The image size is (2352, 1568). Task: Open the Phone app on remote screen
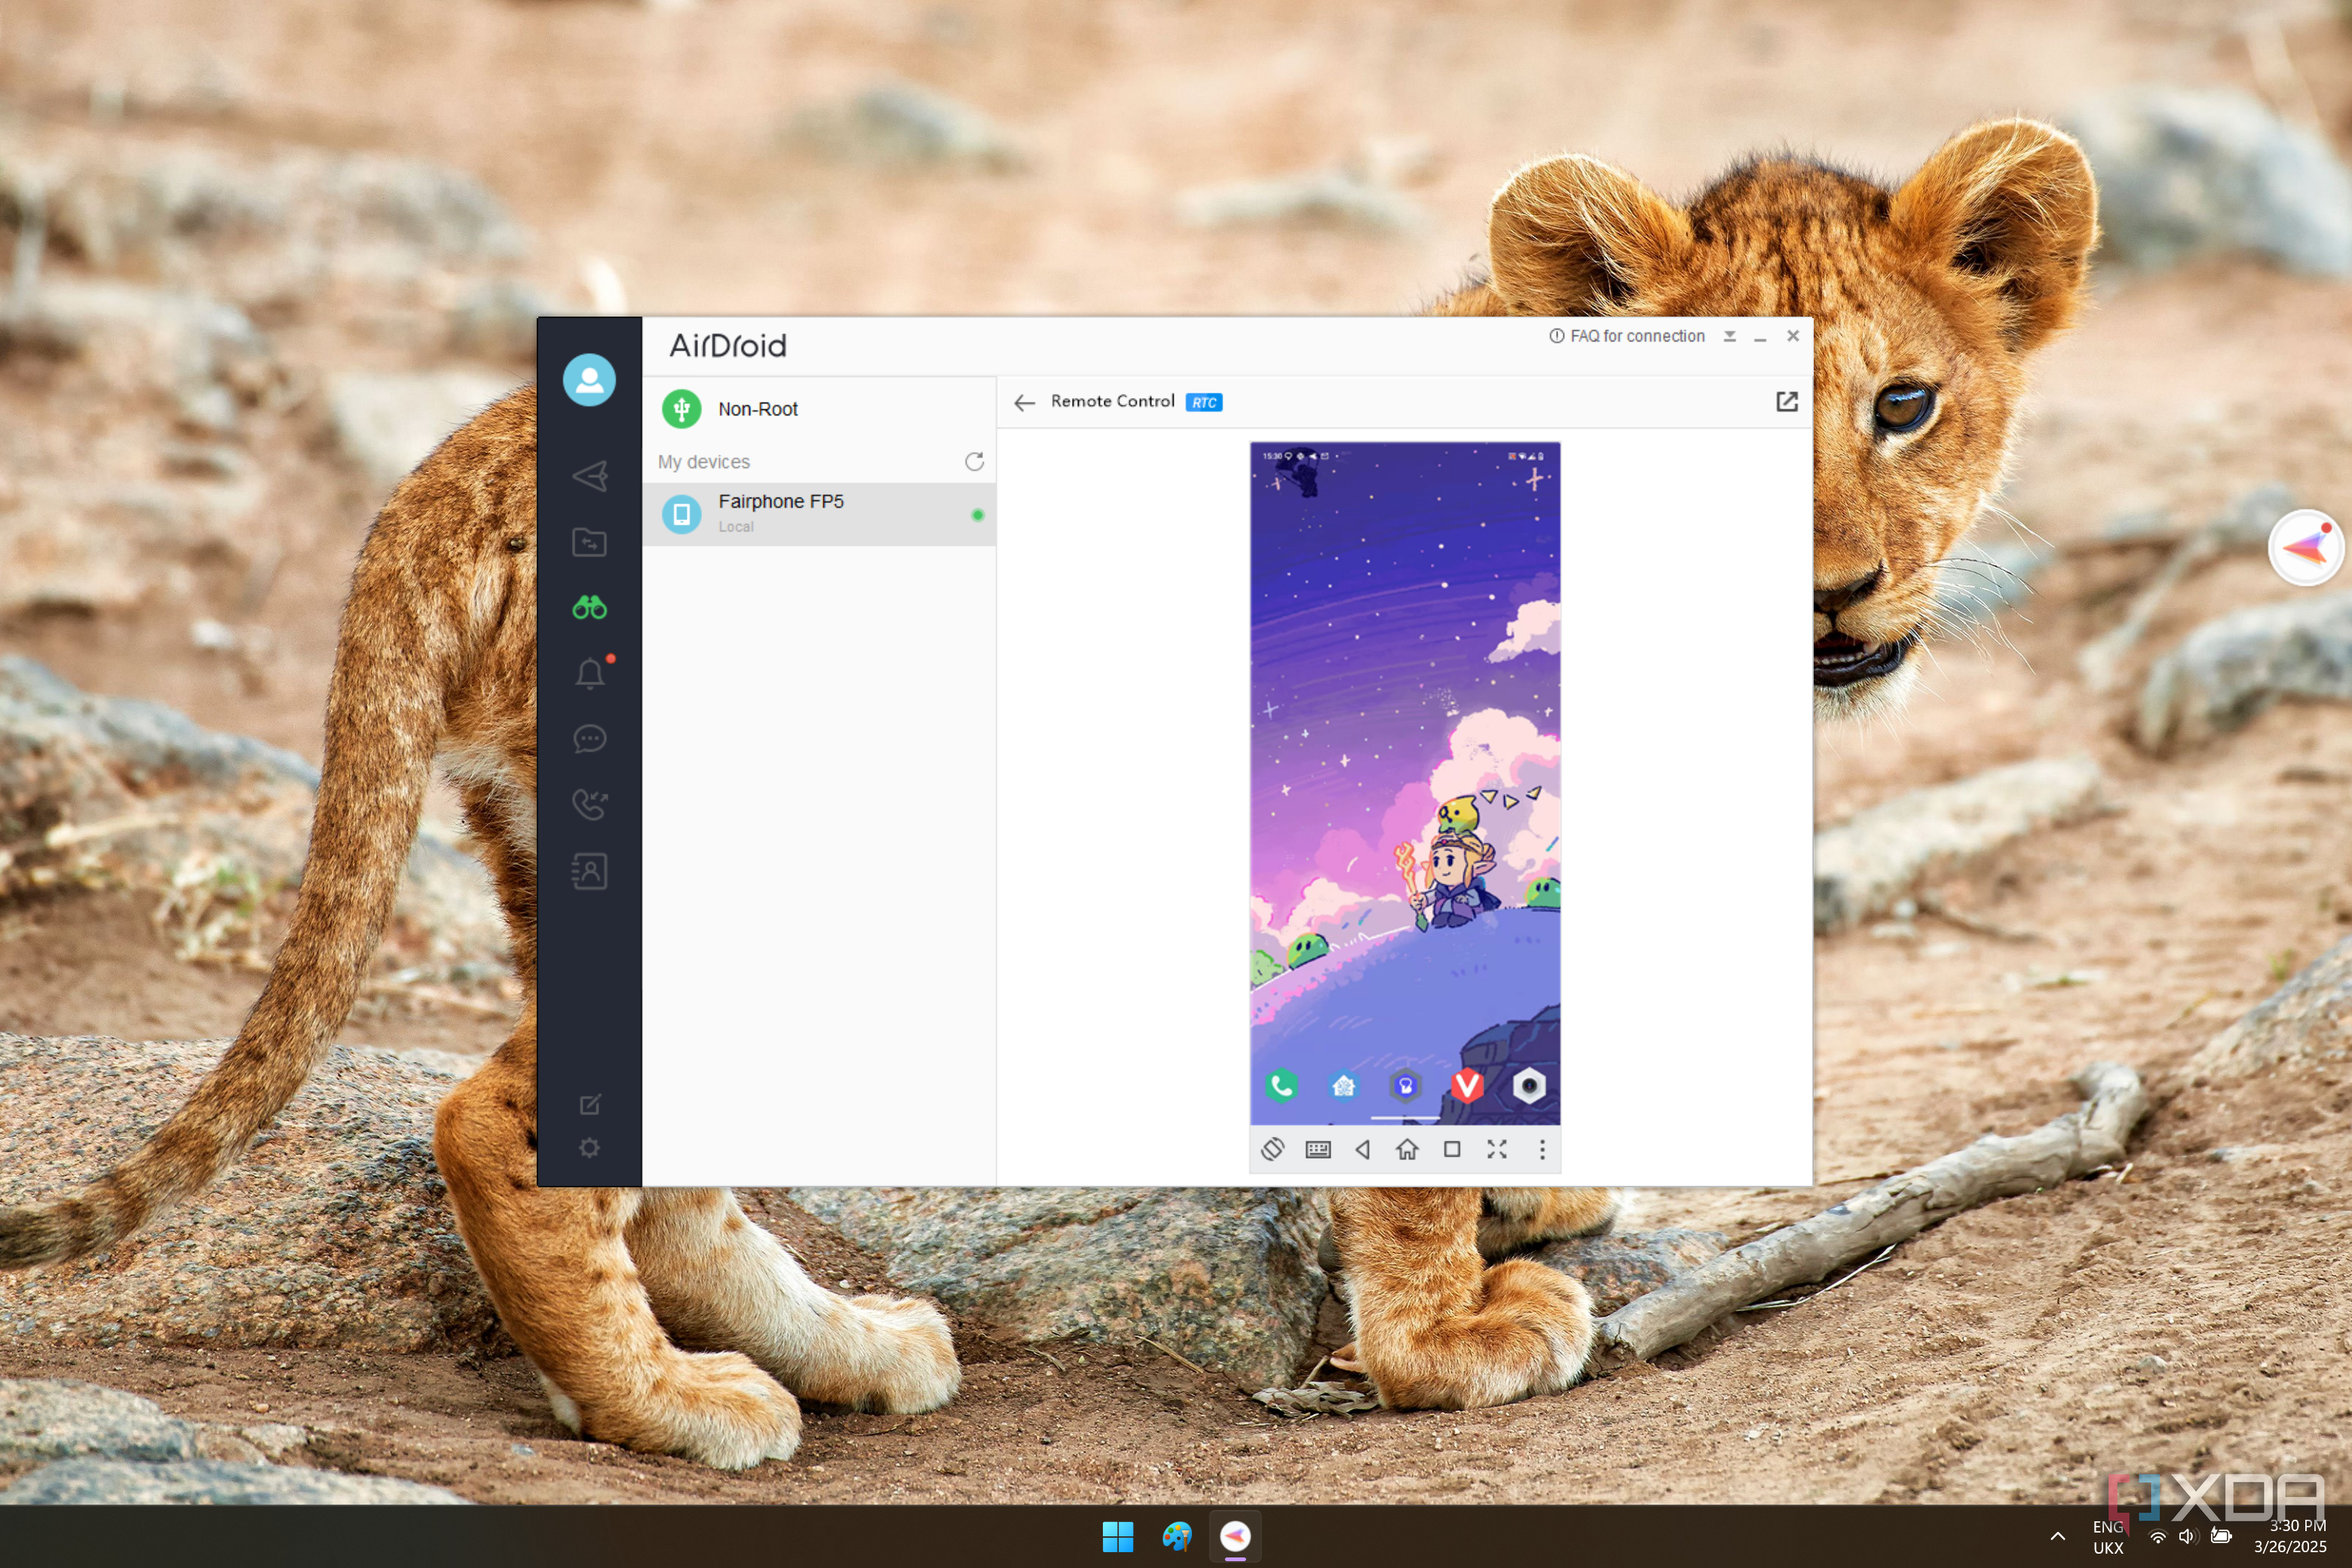[x=1281, y=1085]
